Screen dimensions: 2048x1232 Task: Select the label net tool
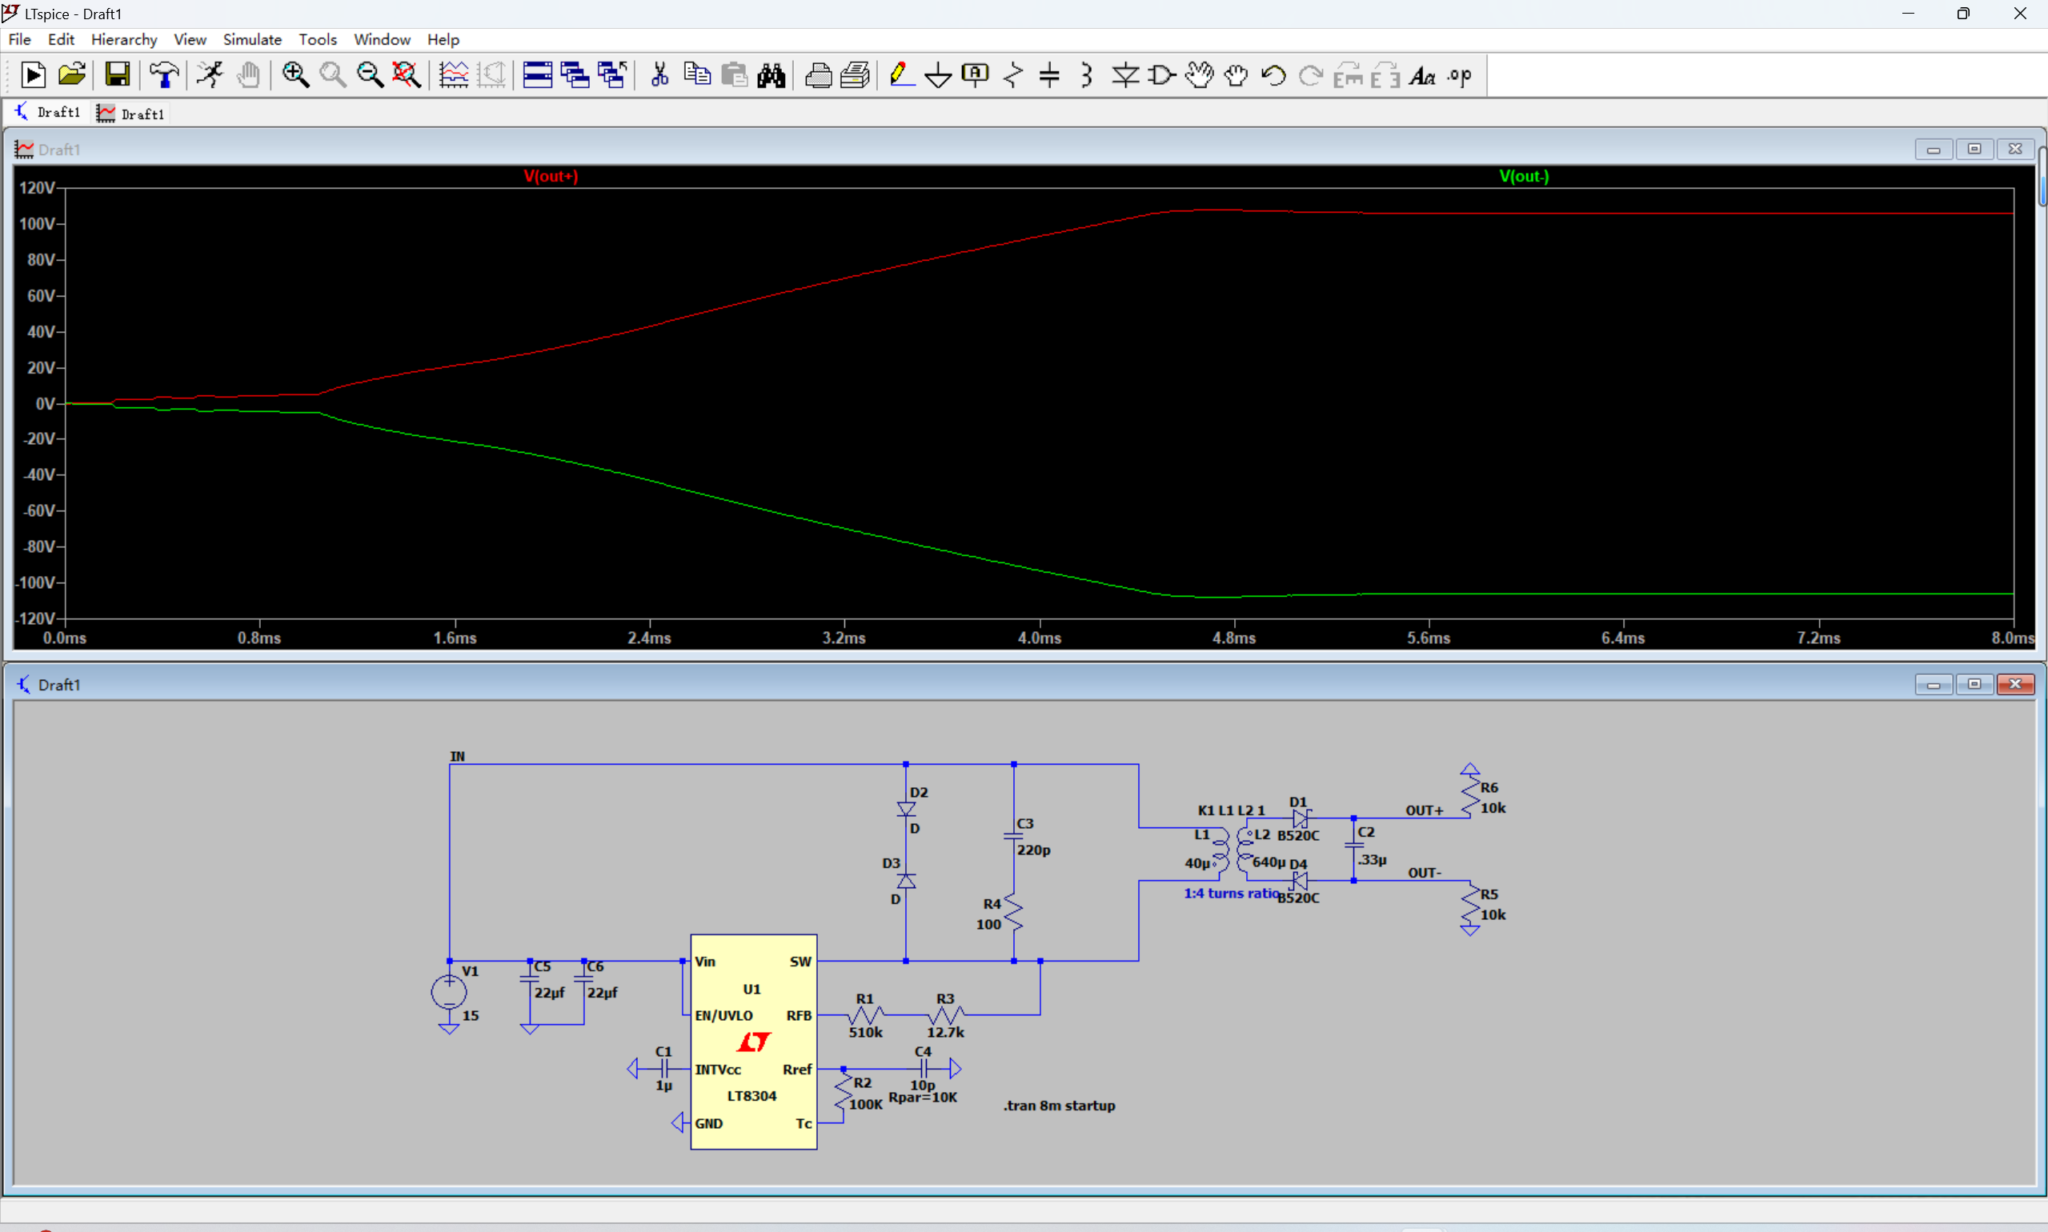point(975,75)
